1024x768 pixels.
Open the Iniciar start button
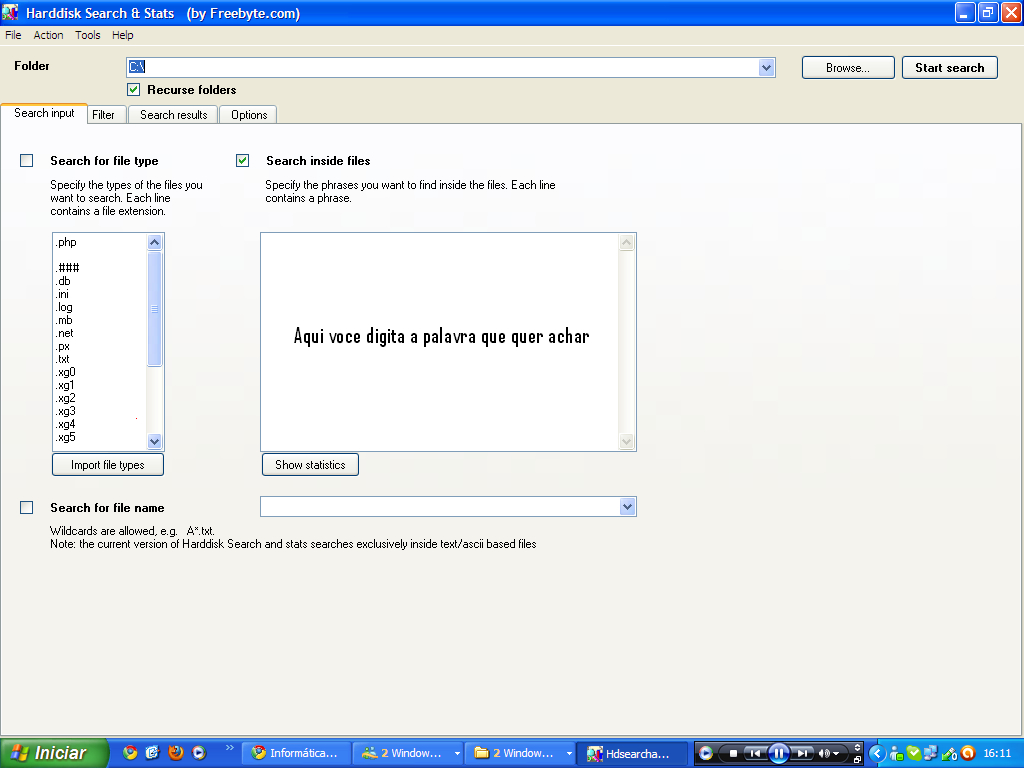tap(54, 753)
